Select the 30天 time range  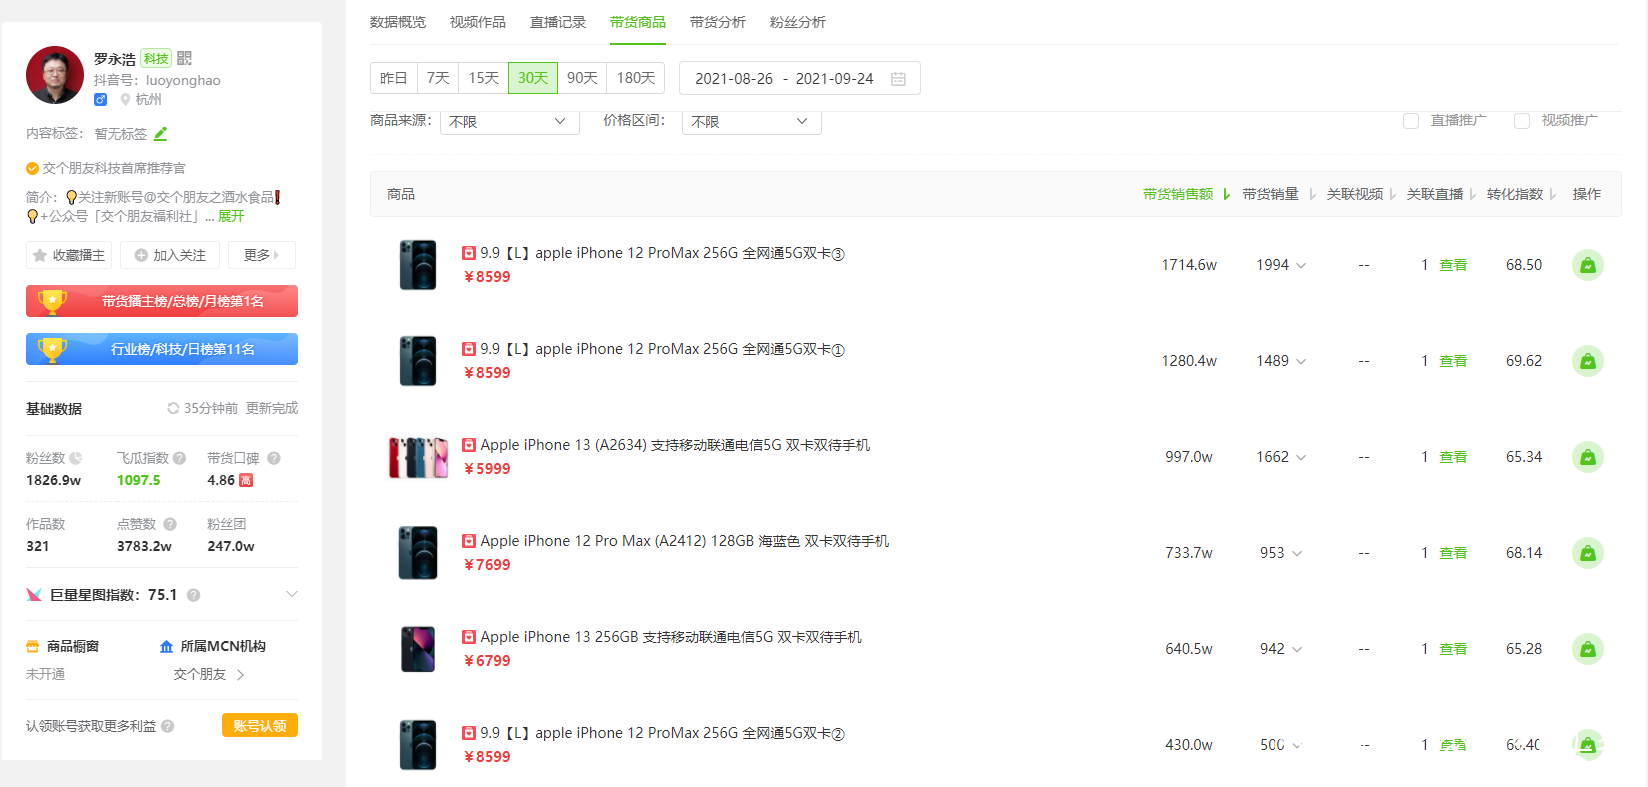coord(533,78)
